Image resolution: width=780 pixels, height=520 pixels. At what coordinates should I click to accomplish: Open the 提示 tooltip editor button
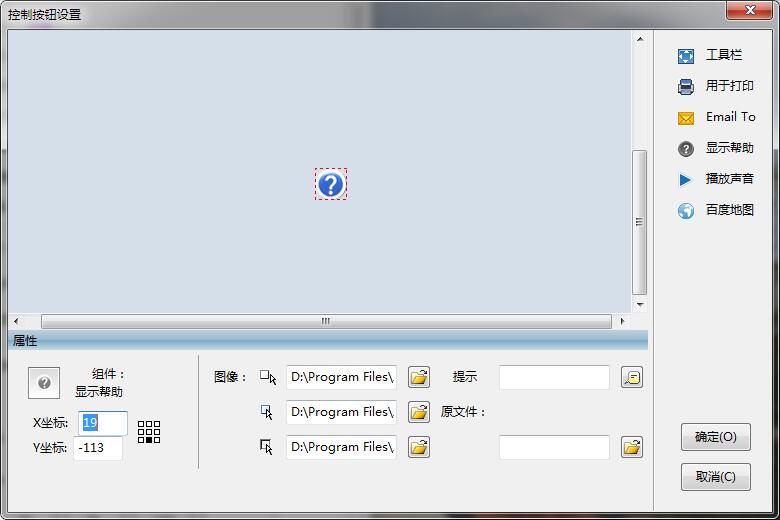[x=631, y=377]
